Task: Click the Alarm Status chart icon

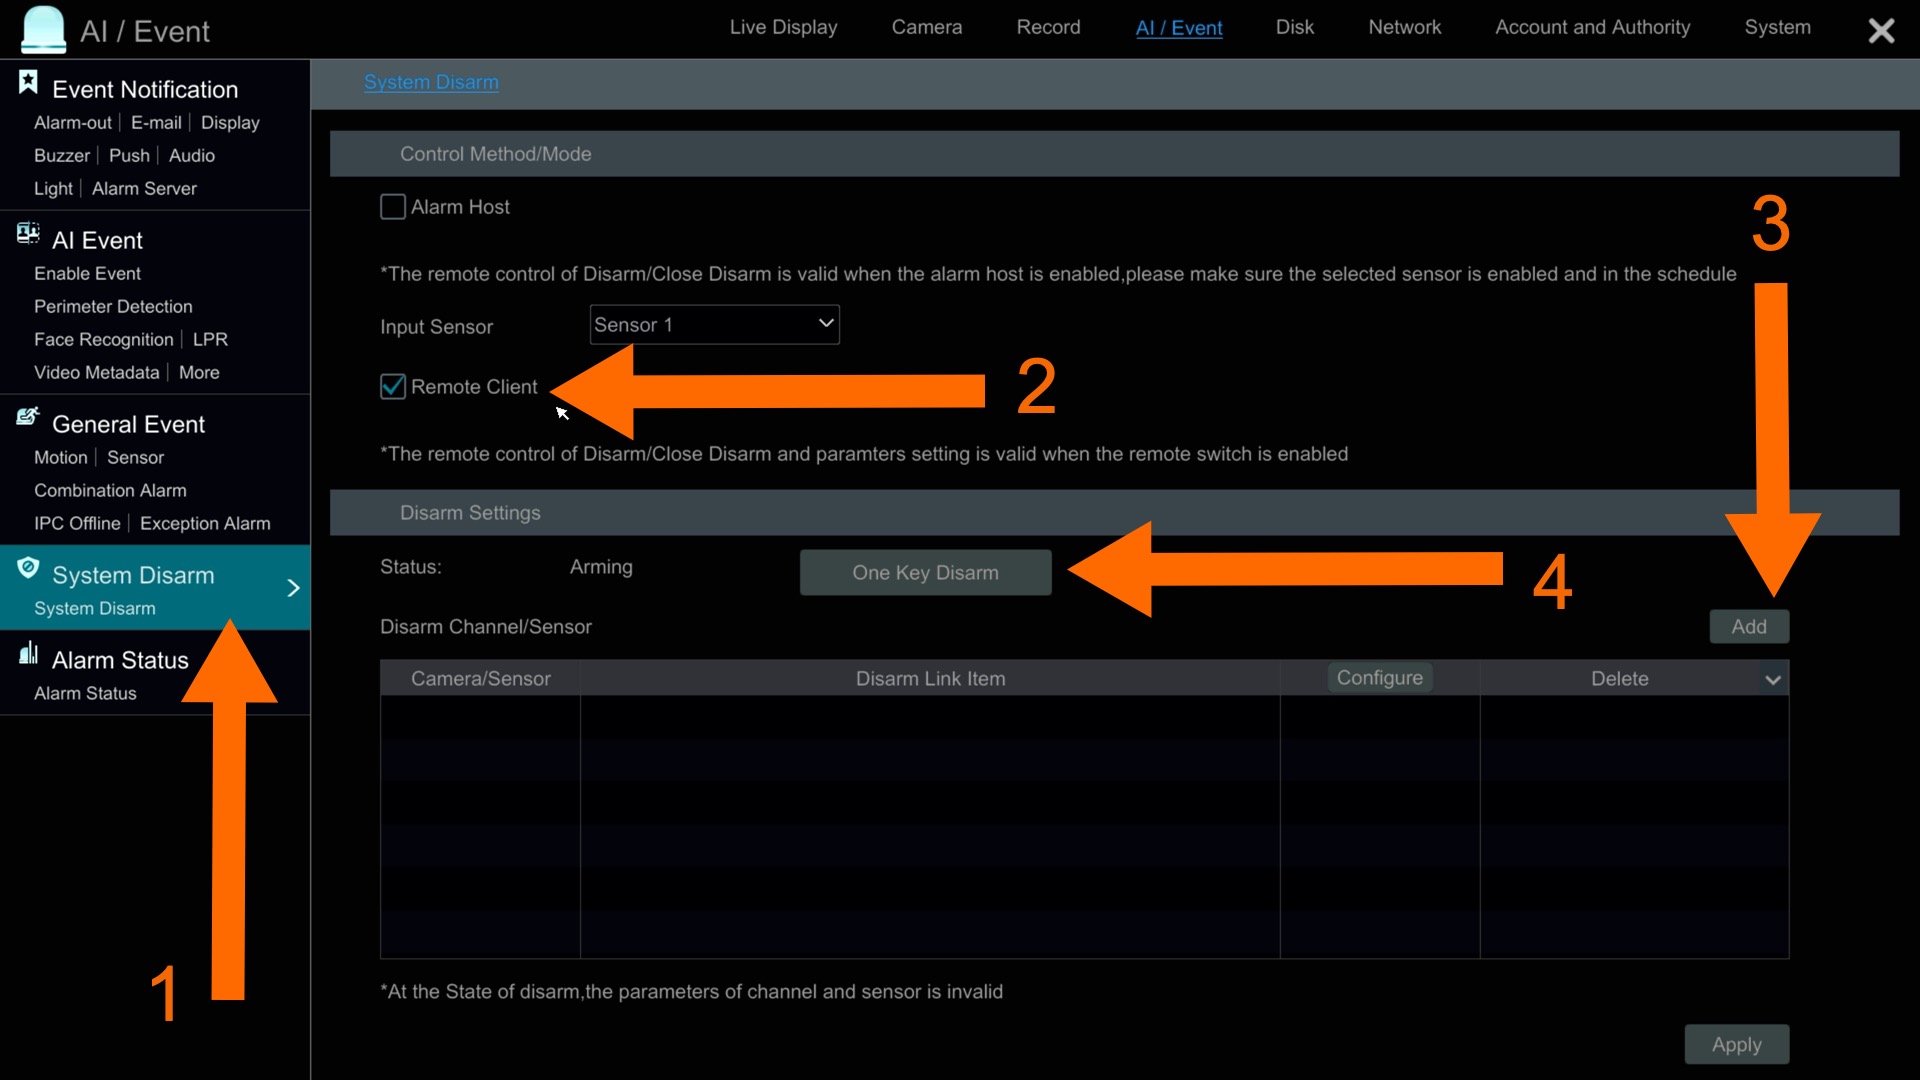Action: [x=28, y=653]
